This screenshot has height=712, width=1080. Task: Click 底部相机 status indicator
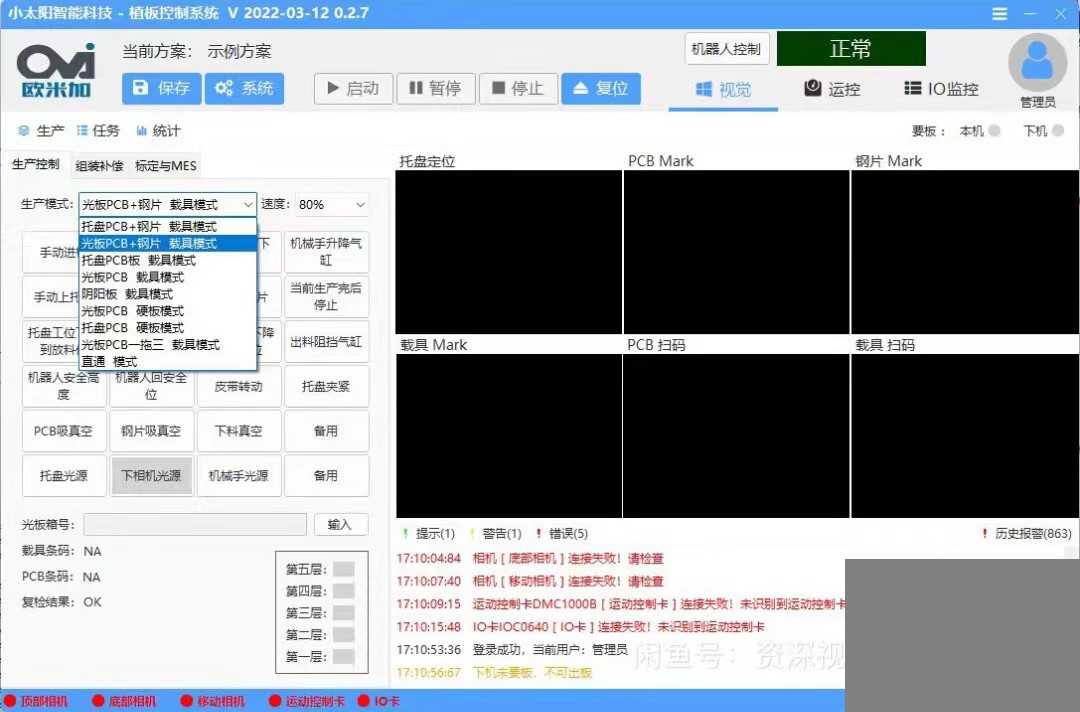point(124,701)
